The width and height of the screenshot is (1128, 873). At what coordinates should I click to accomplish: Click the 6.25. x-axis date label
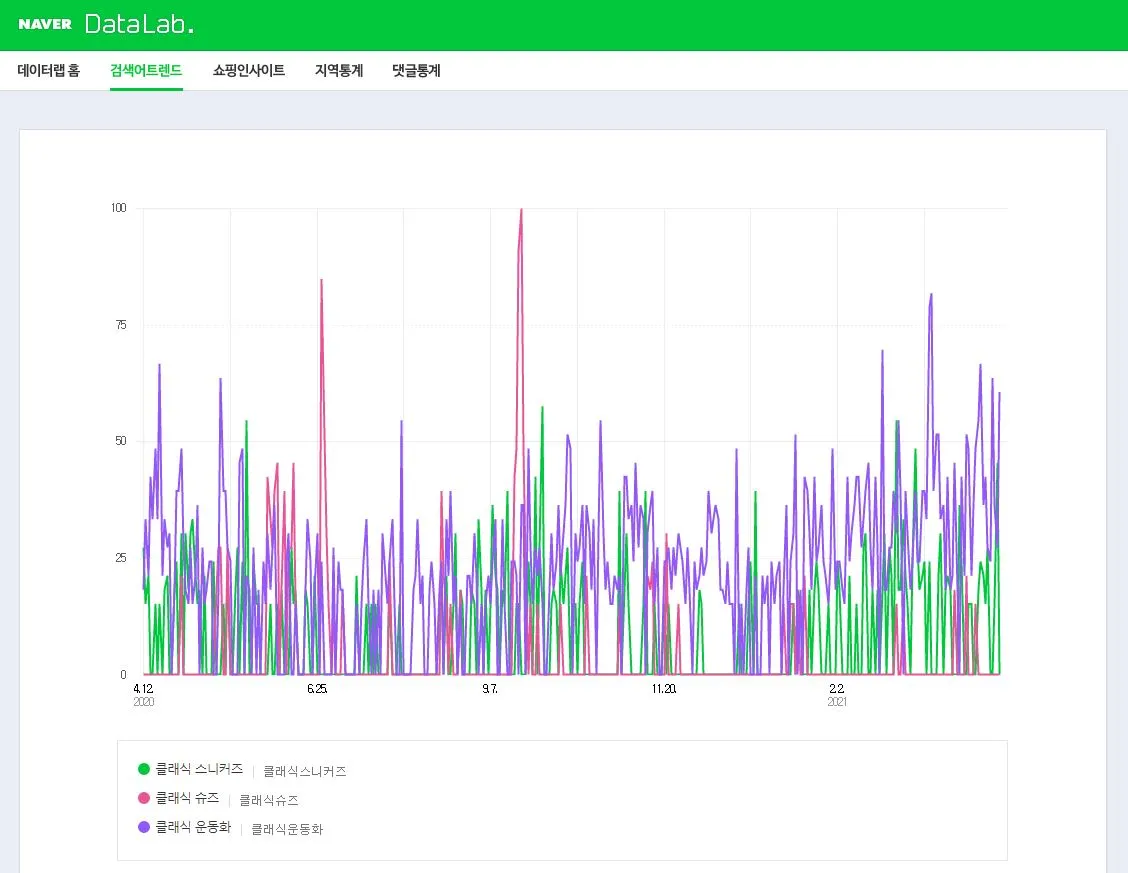click(x=317, y=689)
